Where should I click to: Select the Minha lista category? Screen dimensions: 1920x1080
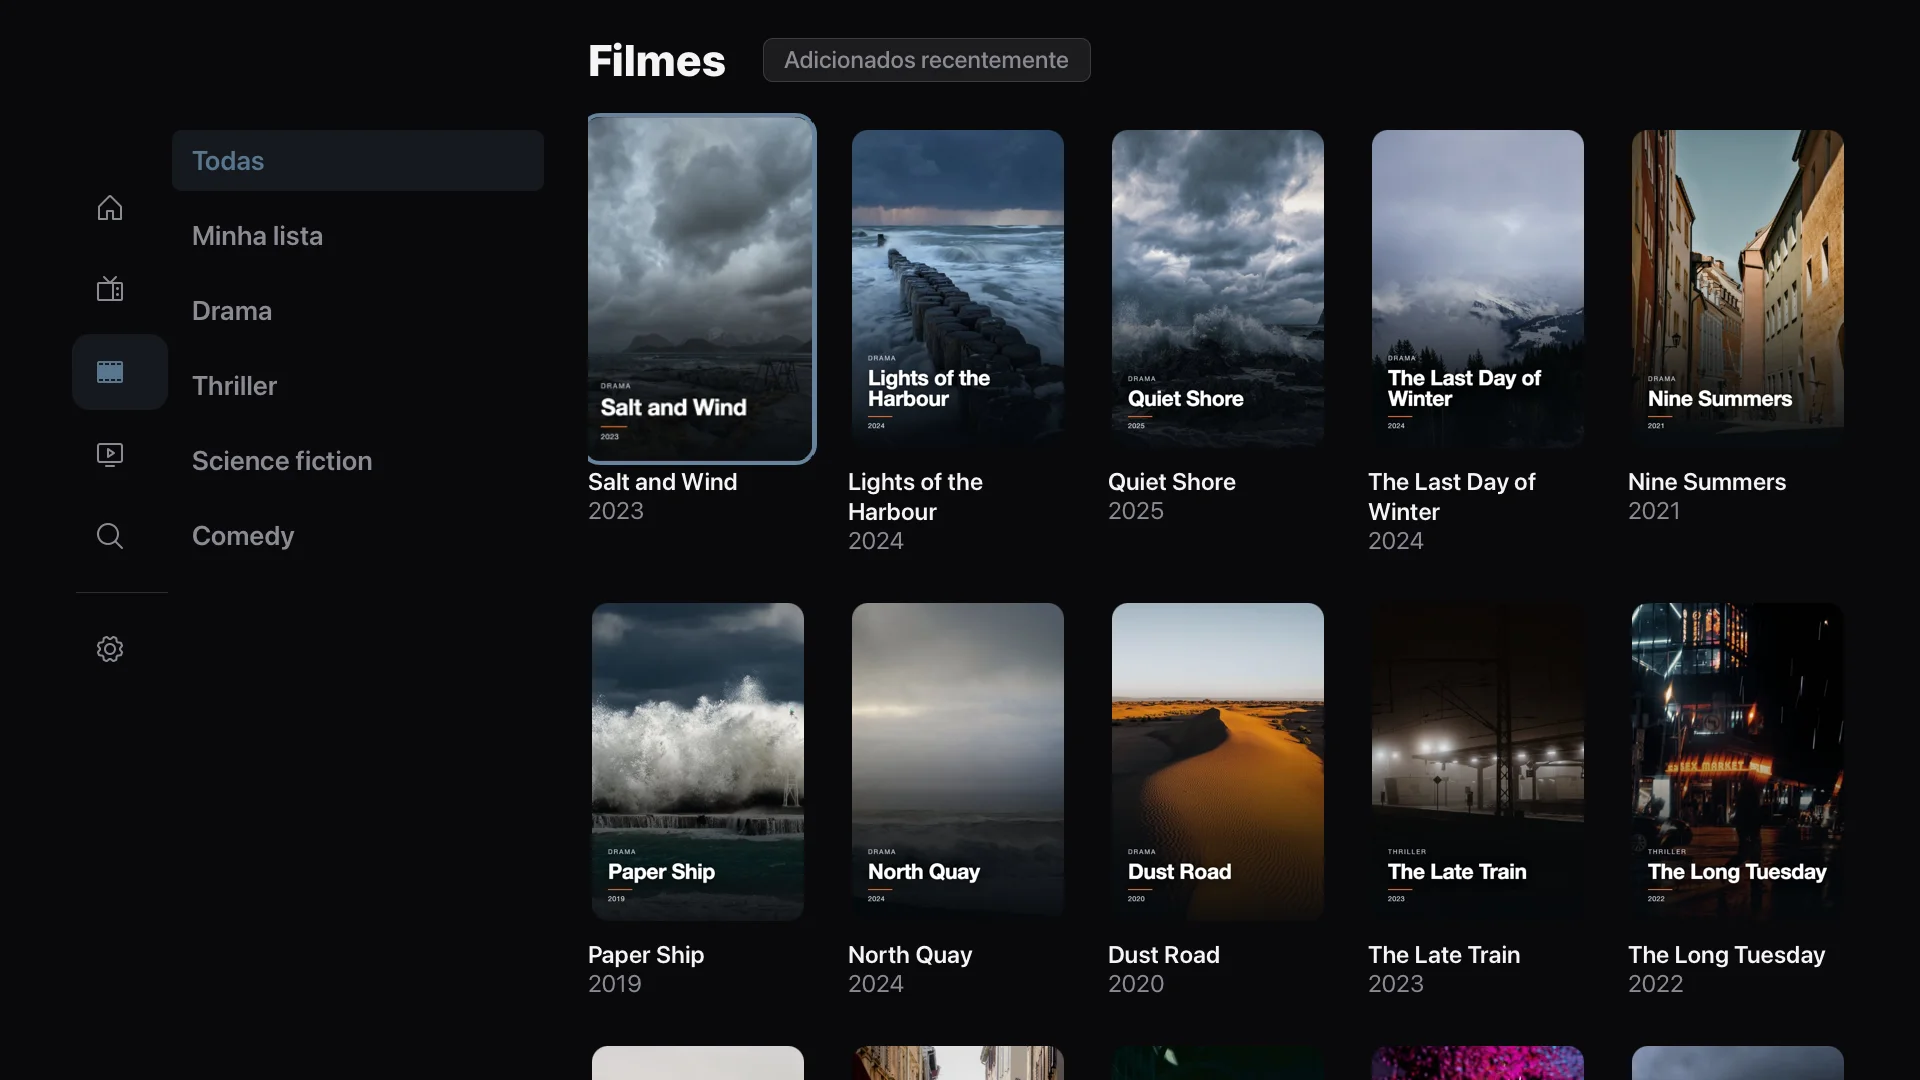click(x=358, y=236)
